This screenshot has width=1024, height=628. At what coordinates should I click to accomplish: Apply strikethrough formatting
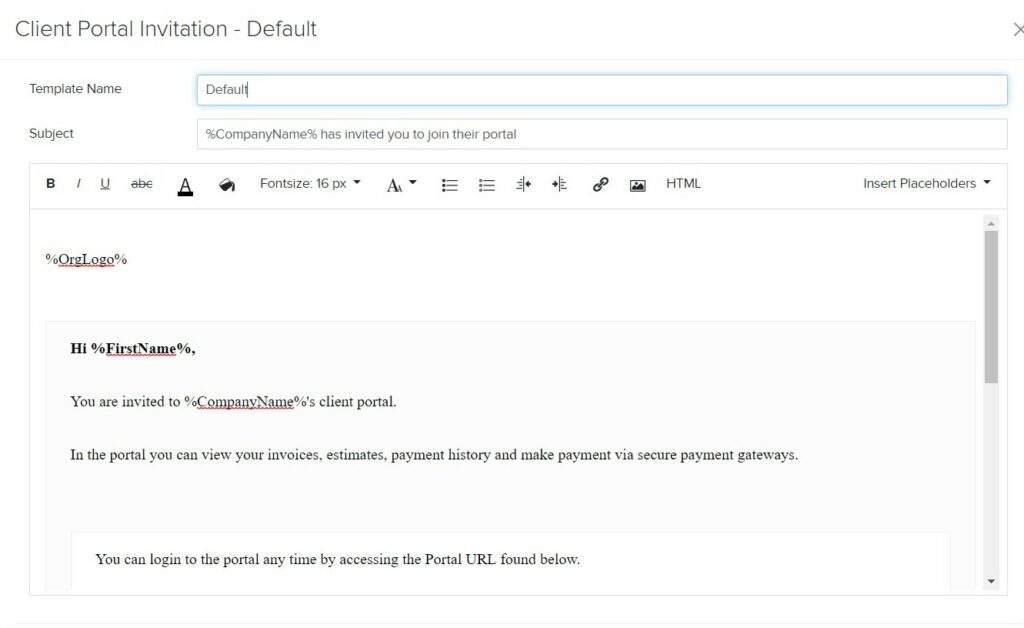pyautogui.click(x=141, y=184)
